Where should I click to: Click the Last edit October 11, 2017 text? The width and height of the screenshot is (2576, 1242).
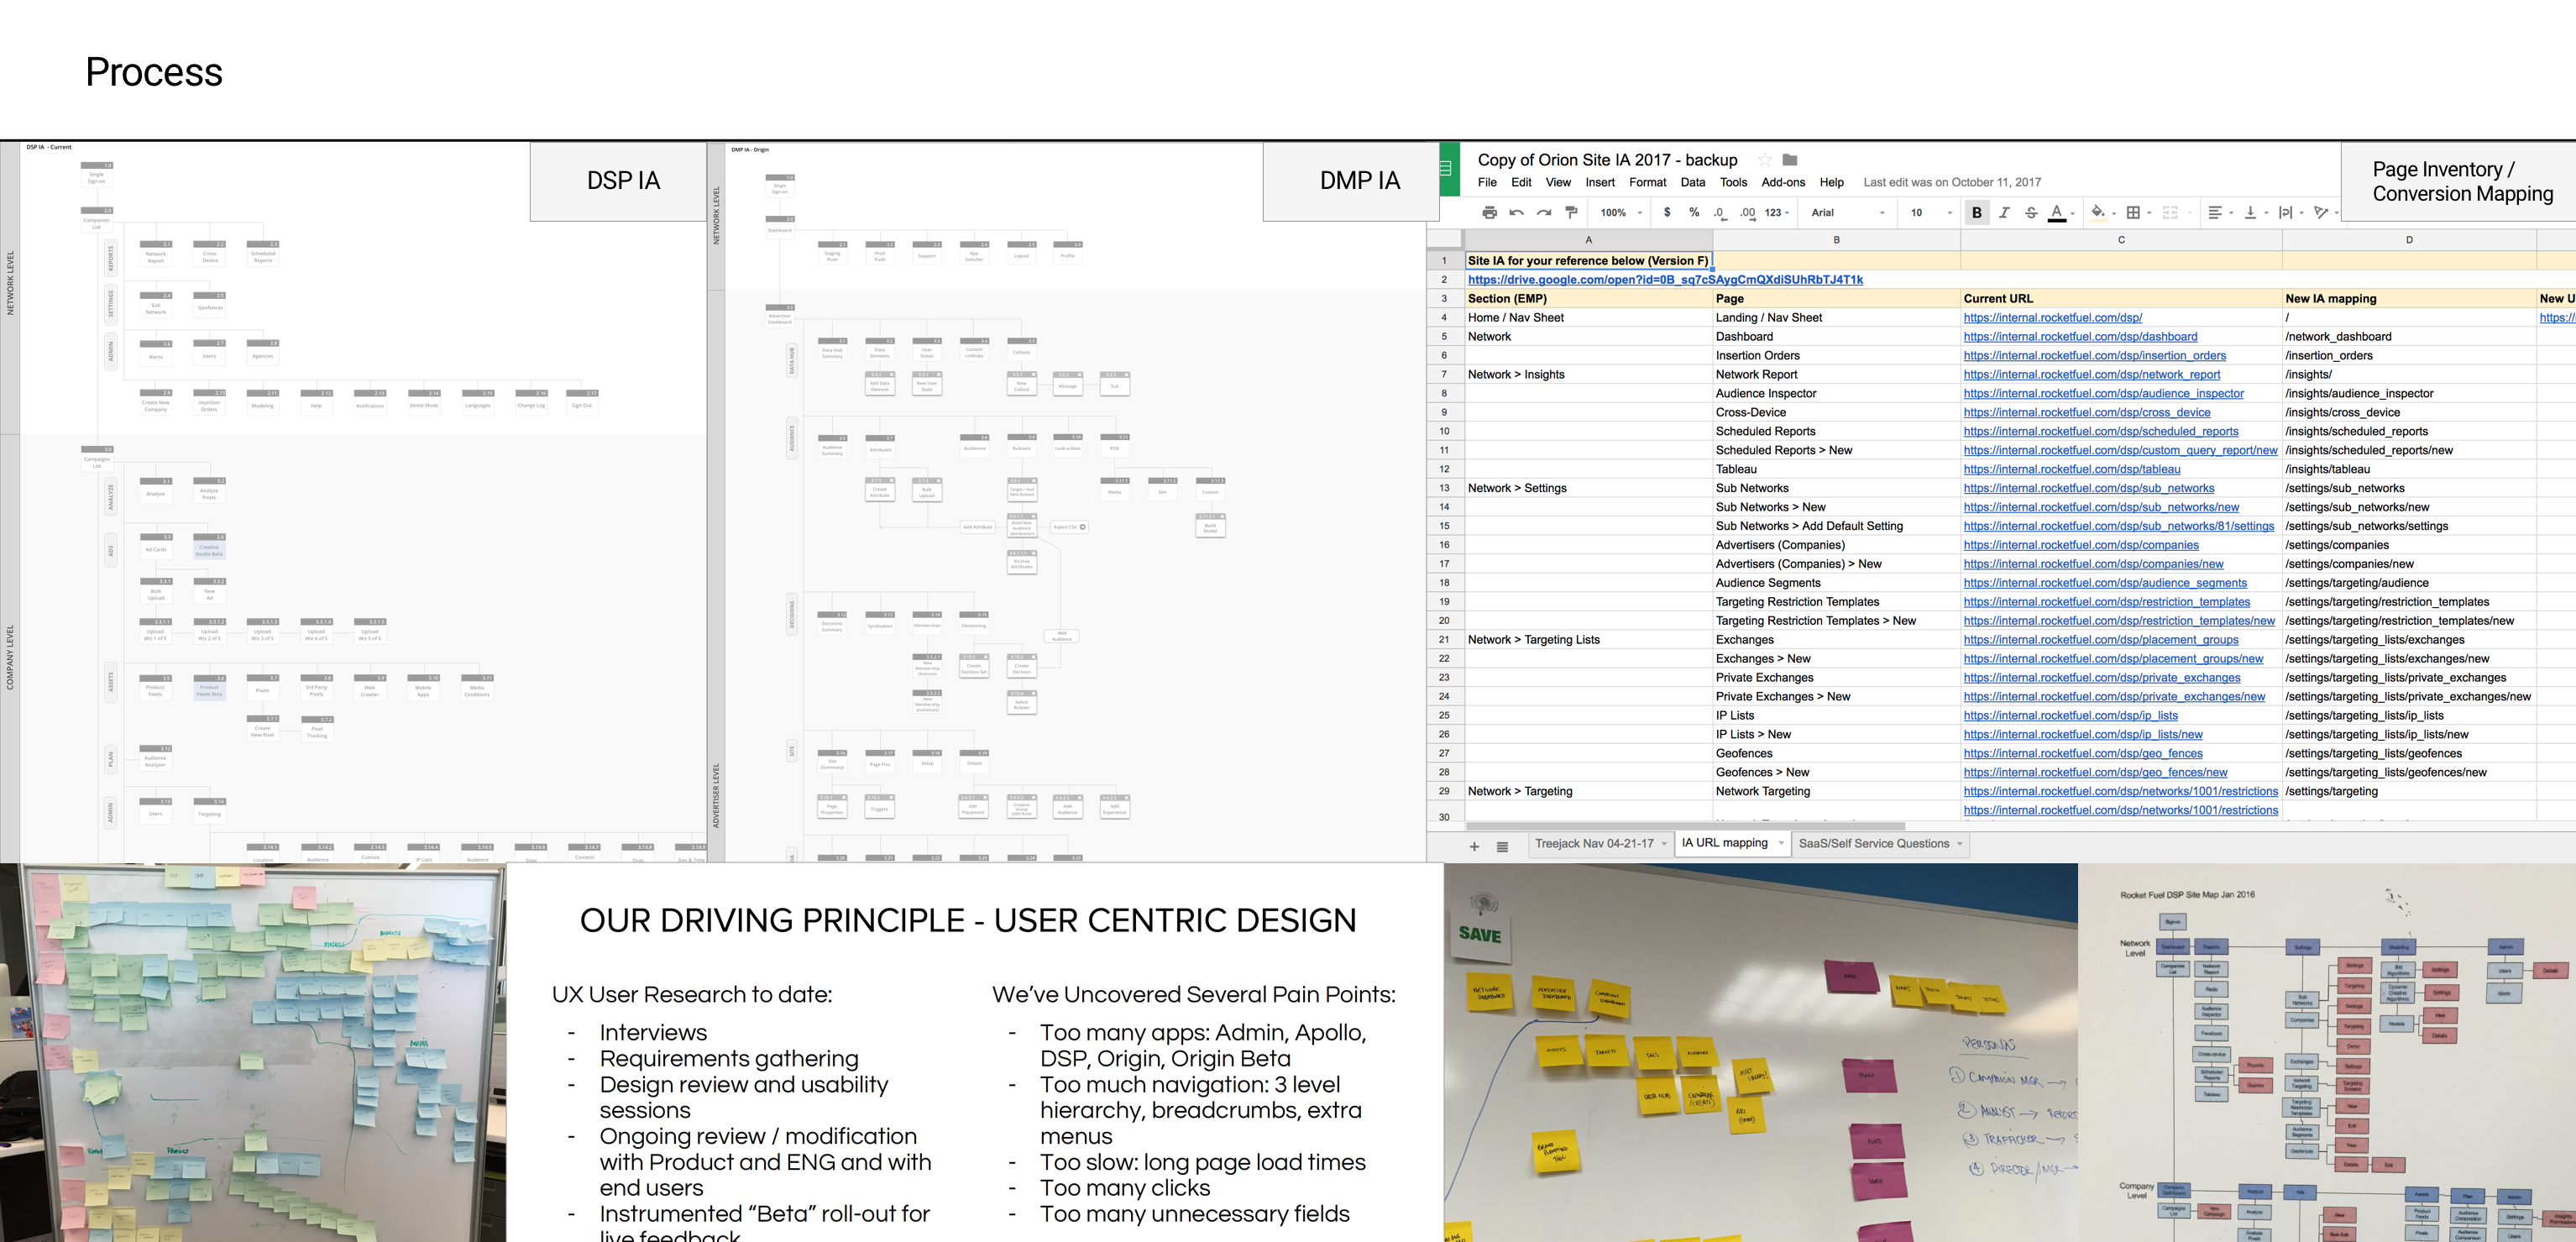(x=1952, y=182)
